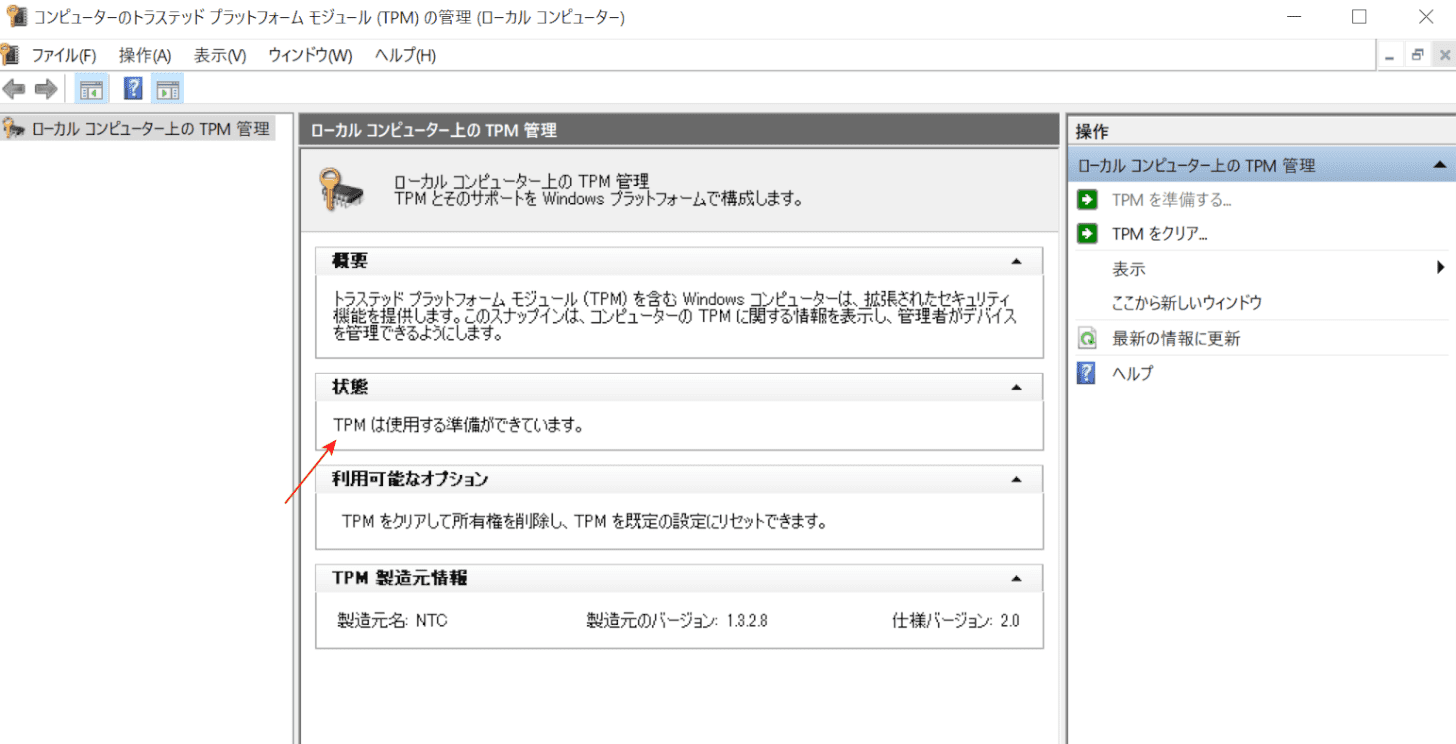The height and width of the screenshot is (744, 1456).
Task: Click TPM を準備する... action
Action: click(x=1171, y=199)
